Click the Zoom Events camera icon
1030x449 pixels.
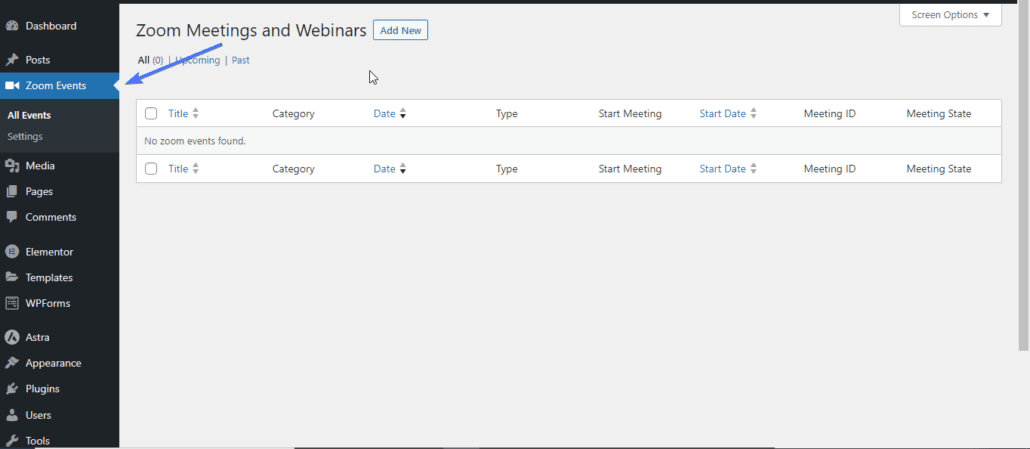coord(11,85)
